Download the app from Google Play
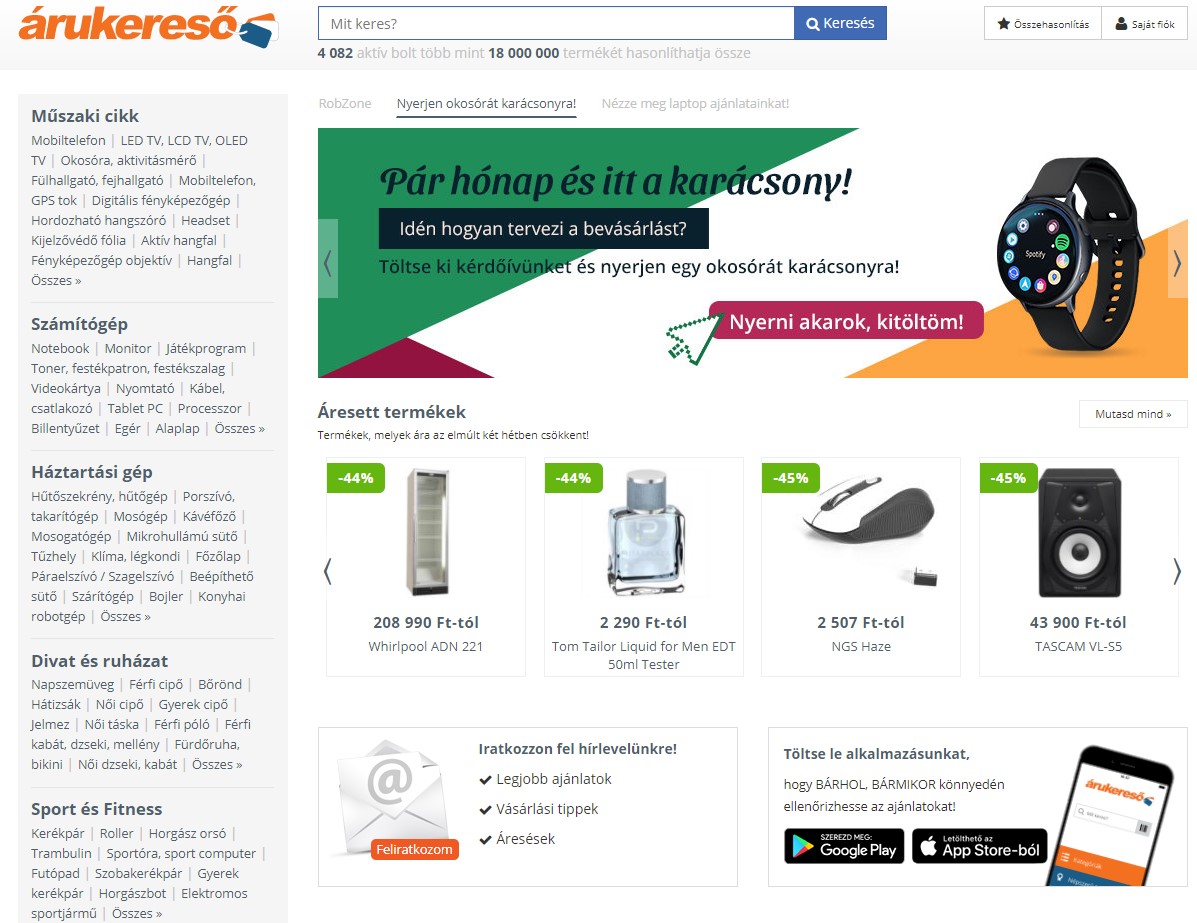The width and height of the screenshot is (1197, 923). pyautogui.click(x=844, y=846)
